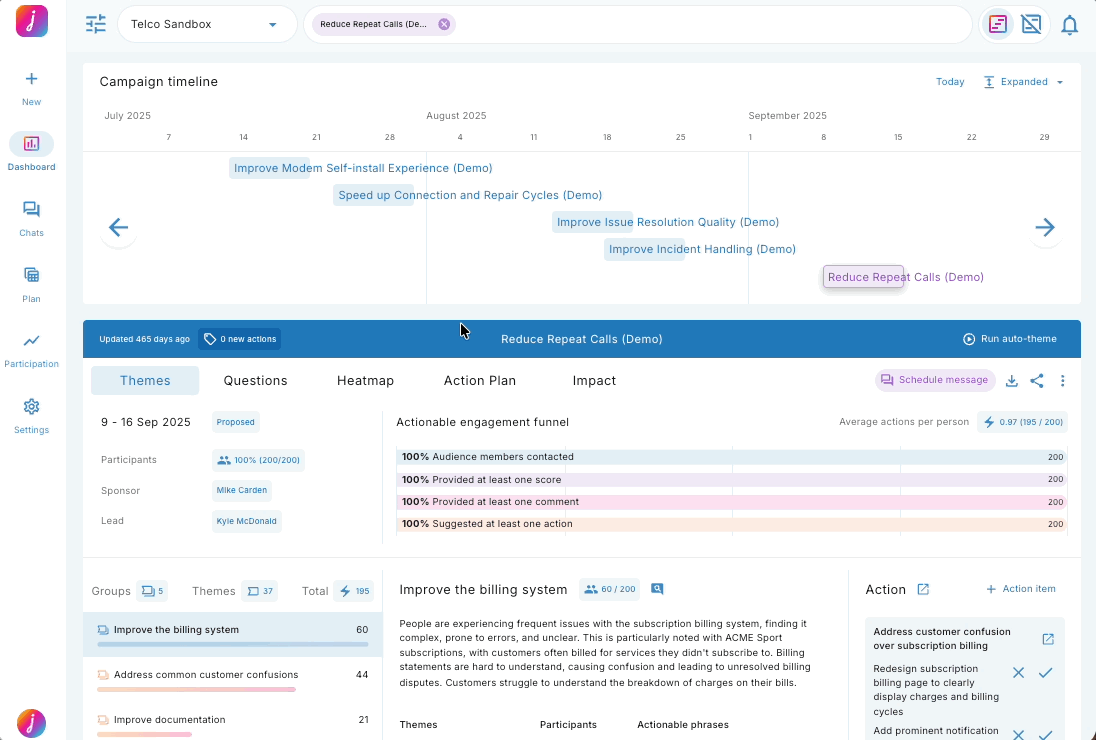Click the Run auto-theme button
Viewport: 1096px width, 740px height.
coord(1009,339)
